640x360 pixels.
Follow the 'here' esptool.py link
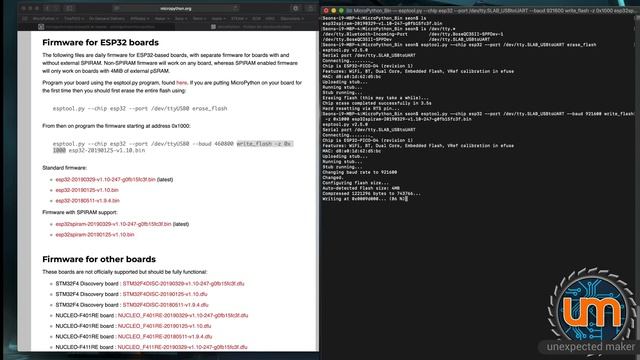click(182, 82)
